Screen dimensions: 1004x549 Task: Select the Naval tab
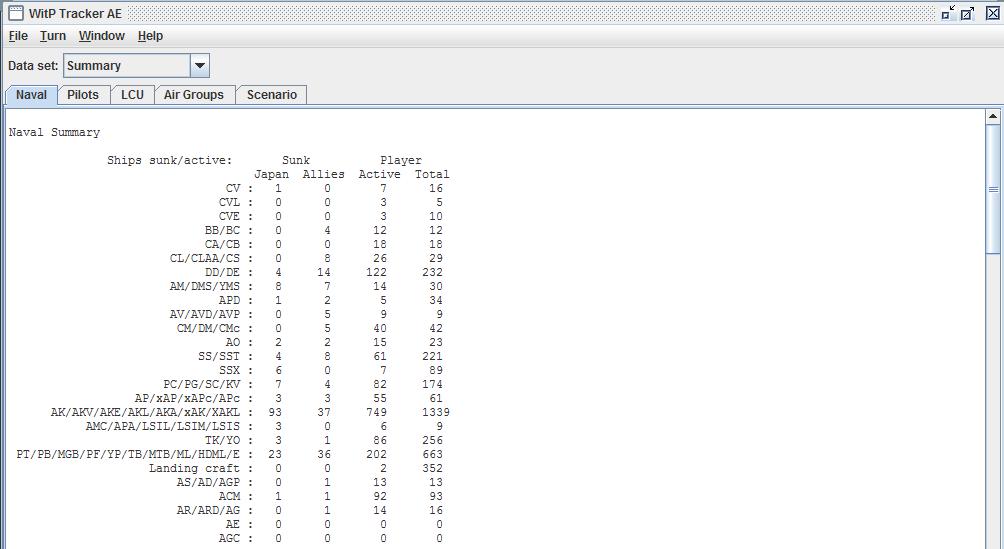click(31, 95)
